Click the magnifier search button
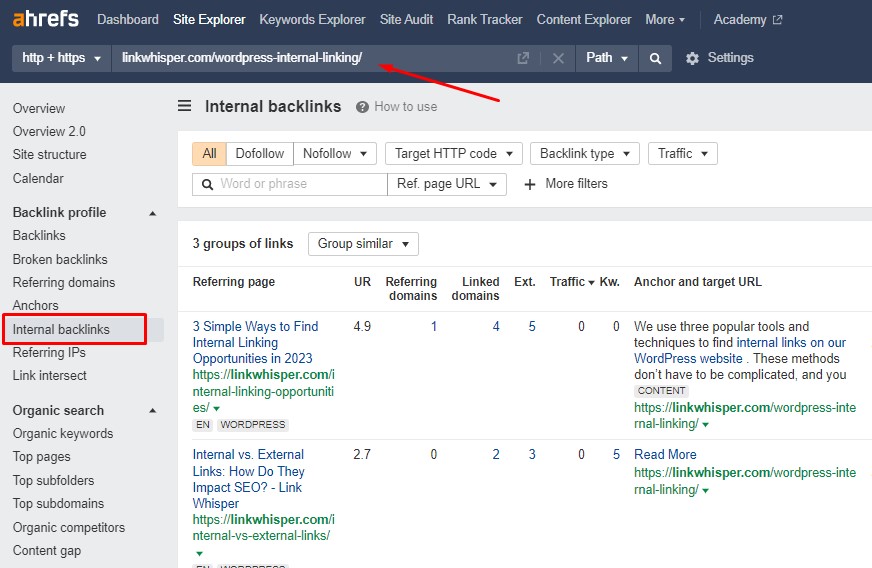 point(655,58)
